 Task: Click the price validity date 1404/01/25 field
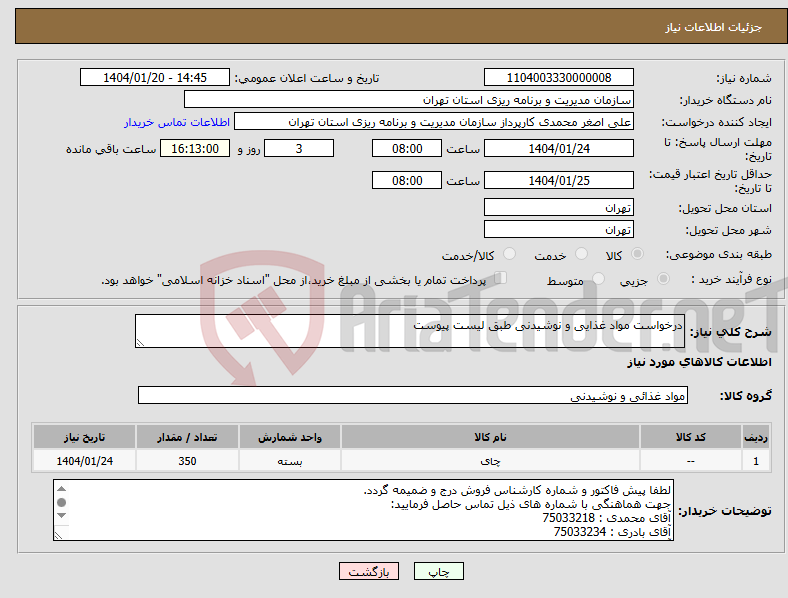[x=558, y=180]
